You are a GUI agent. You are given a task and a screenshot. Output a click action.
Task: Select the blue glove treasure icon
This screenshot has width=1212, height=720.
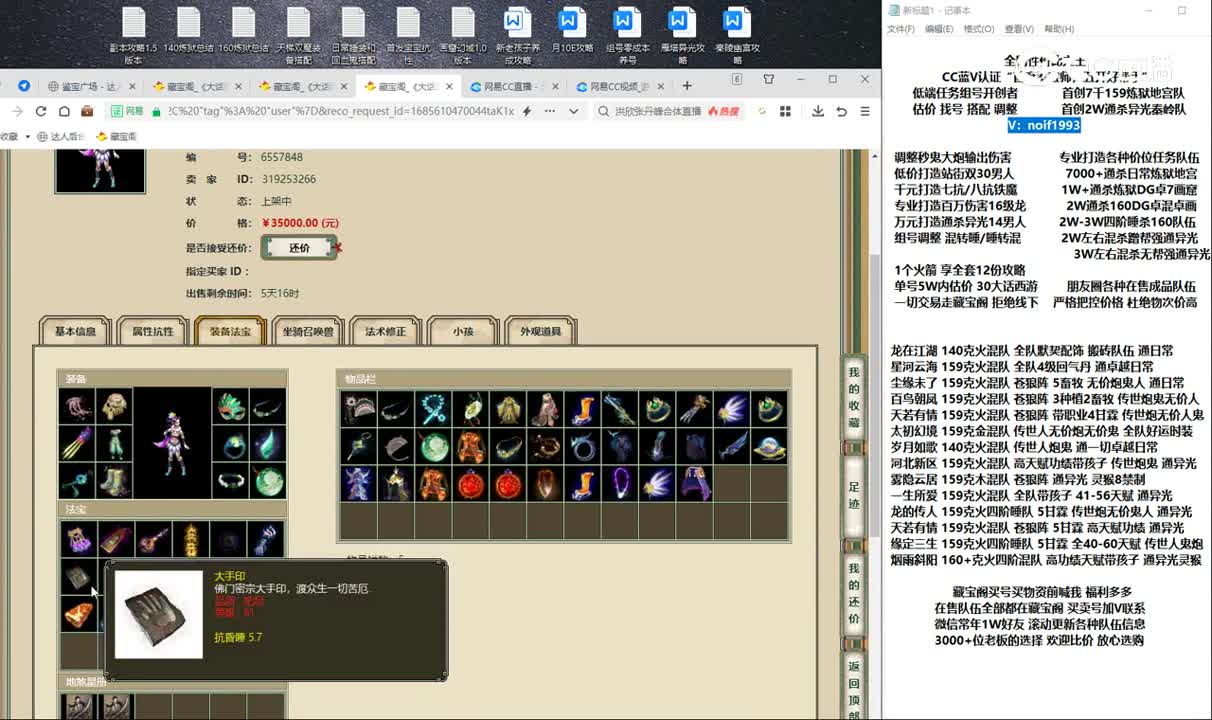[x=265, y=539]
